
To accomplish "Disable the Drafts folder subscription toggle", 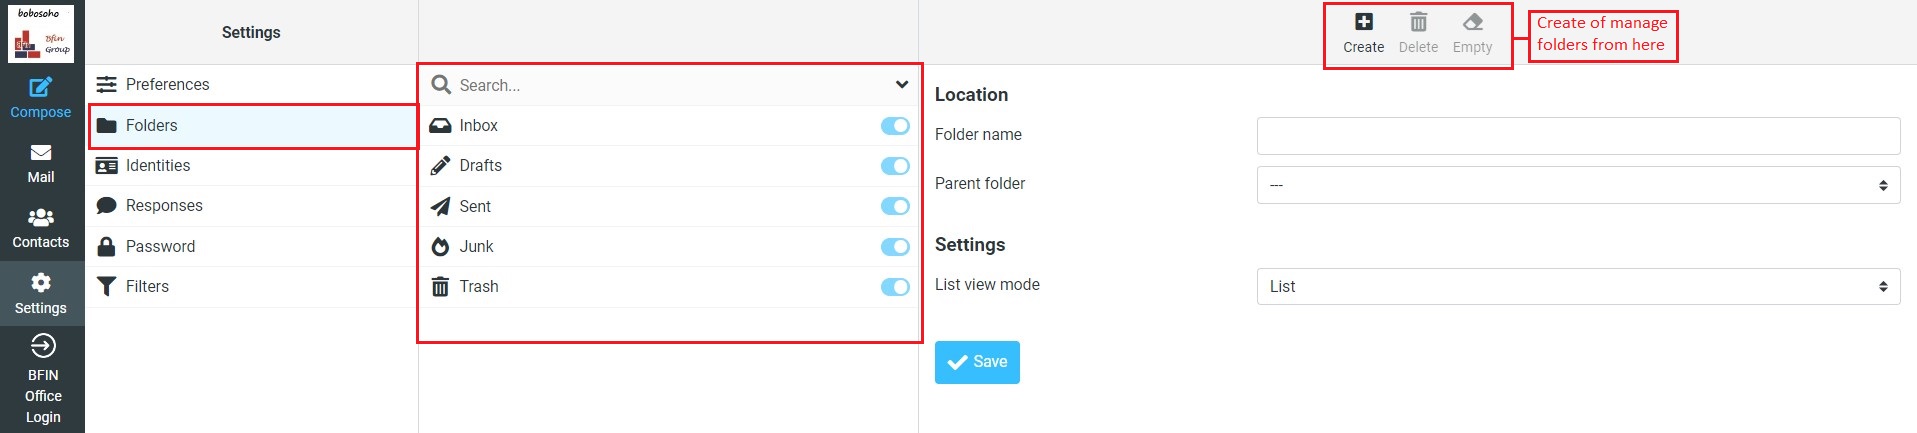I will pyautogui.click(x=895, y=166).
